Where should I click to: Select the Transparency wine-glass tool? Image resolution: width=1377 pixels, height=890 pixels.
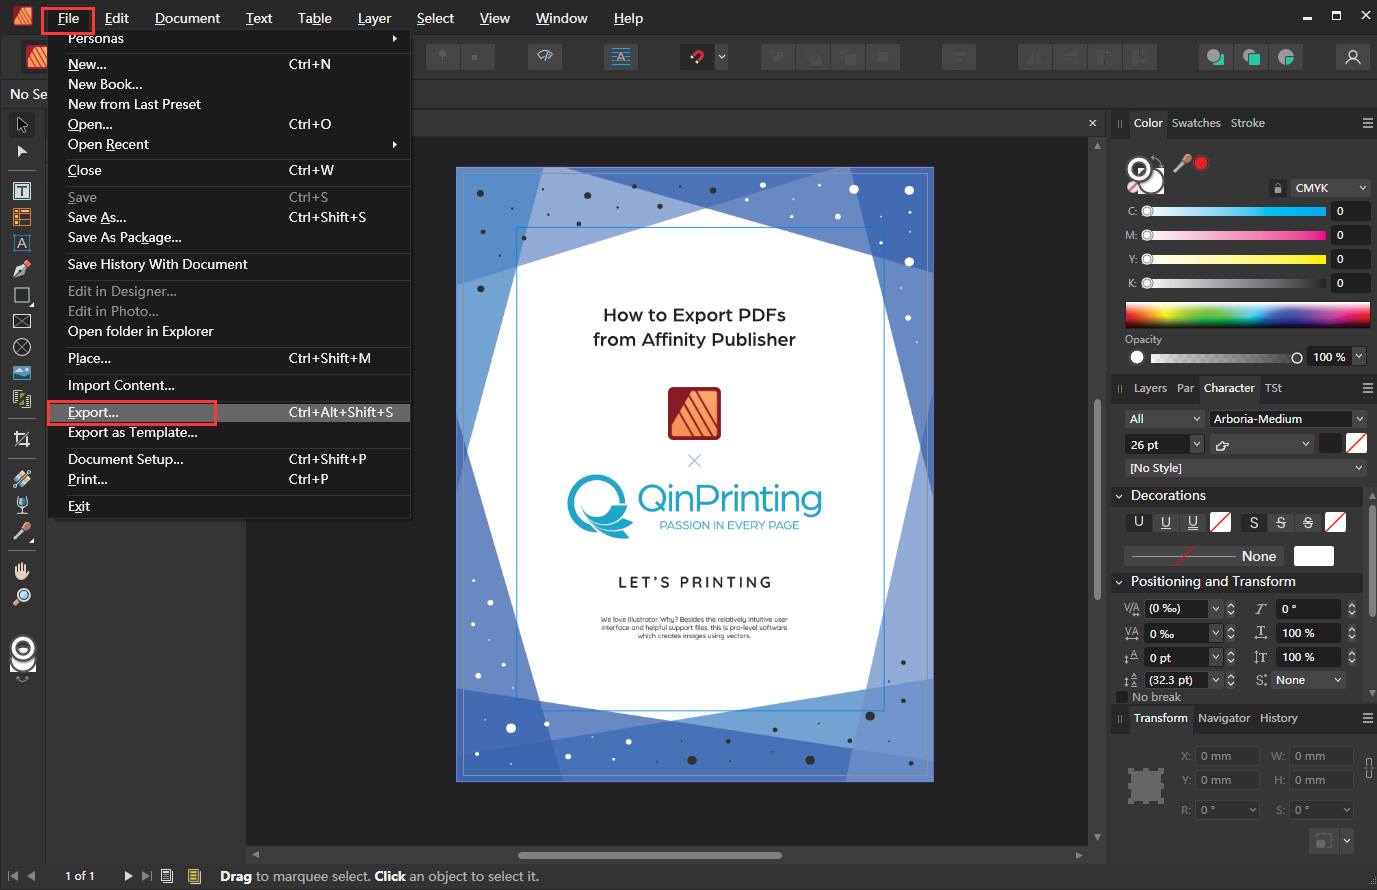click(22, 505)
